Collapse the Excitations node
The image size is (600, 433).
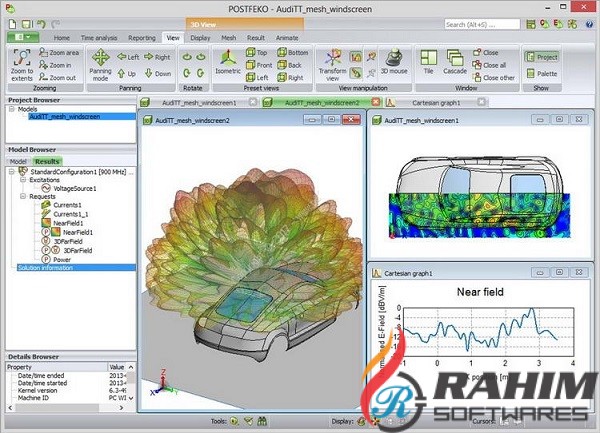tap(23, 179)
